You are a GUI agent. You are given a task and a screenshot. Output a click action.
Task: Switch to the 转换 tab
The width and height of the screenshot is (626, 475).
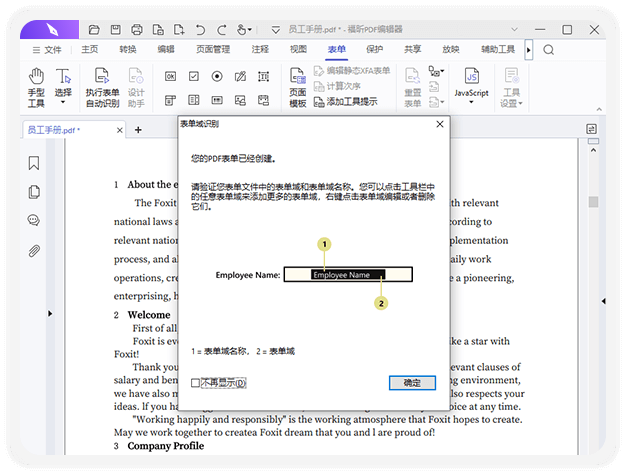click(128, 49)
